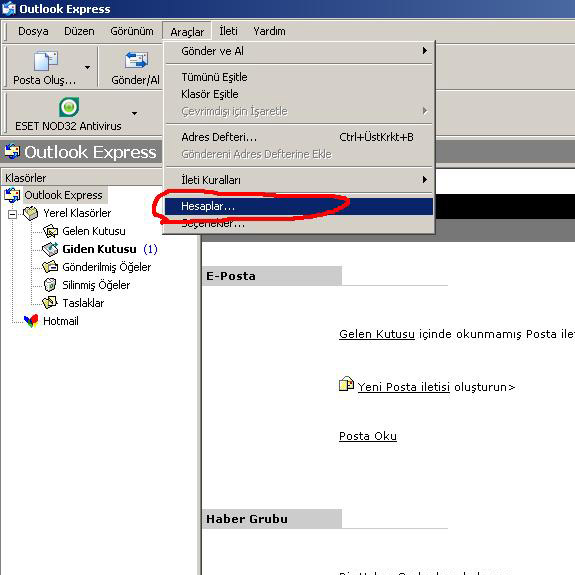Expand the Gönder ve Al submenu
Image resolution: width=575 pixels, height=575 pixels.
(299, 51)
